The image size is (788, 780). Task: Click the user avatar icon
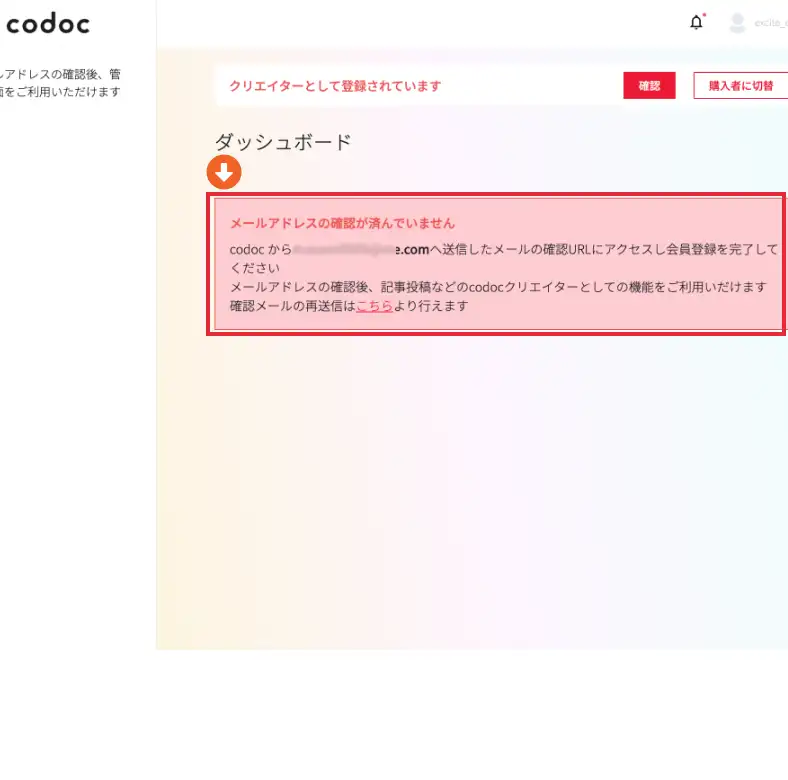[738, 23]
